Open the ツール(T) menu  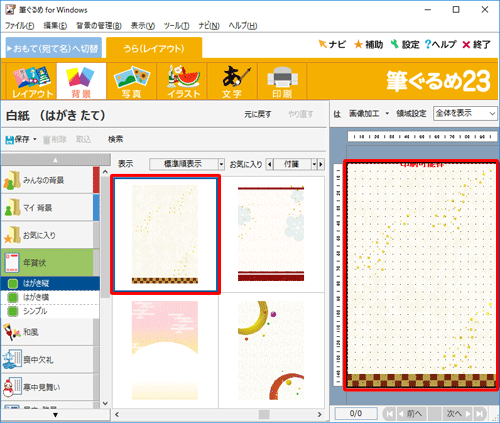tap(176, 26)
